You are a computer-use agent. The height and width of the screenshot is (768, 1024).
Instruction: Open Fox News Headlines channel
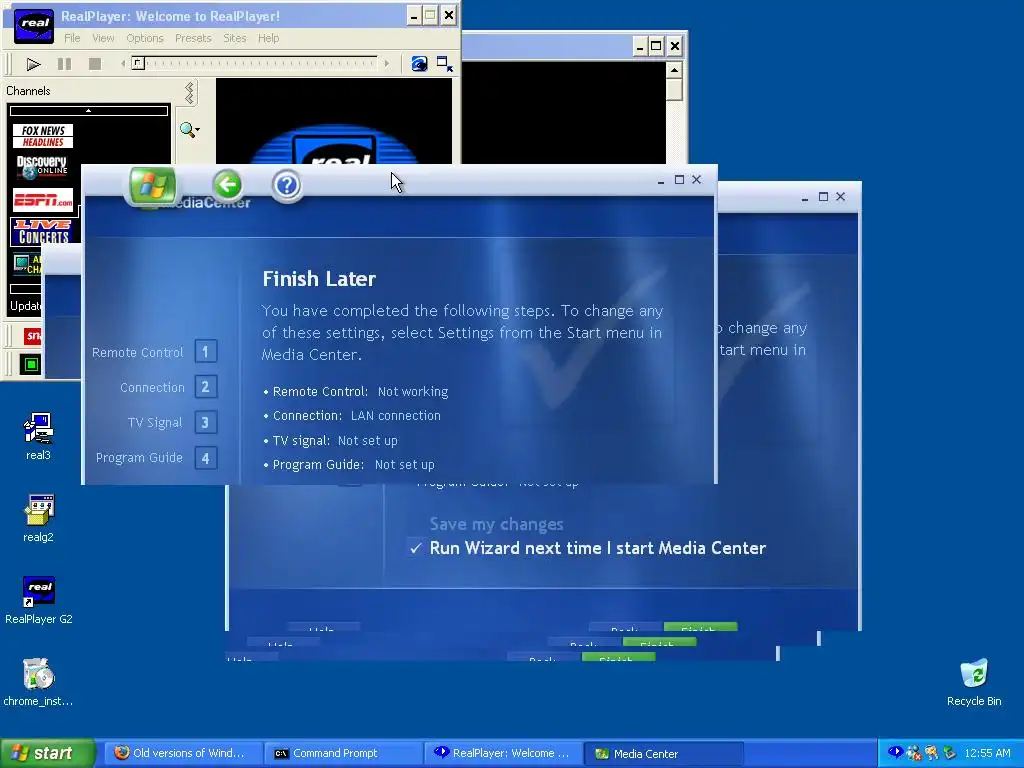tap(43, 136)
